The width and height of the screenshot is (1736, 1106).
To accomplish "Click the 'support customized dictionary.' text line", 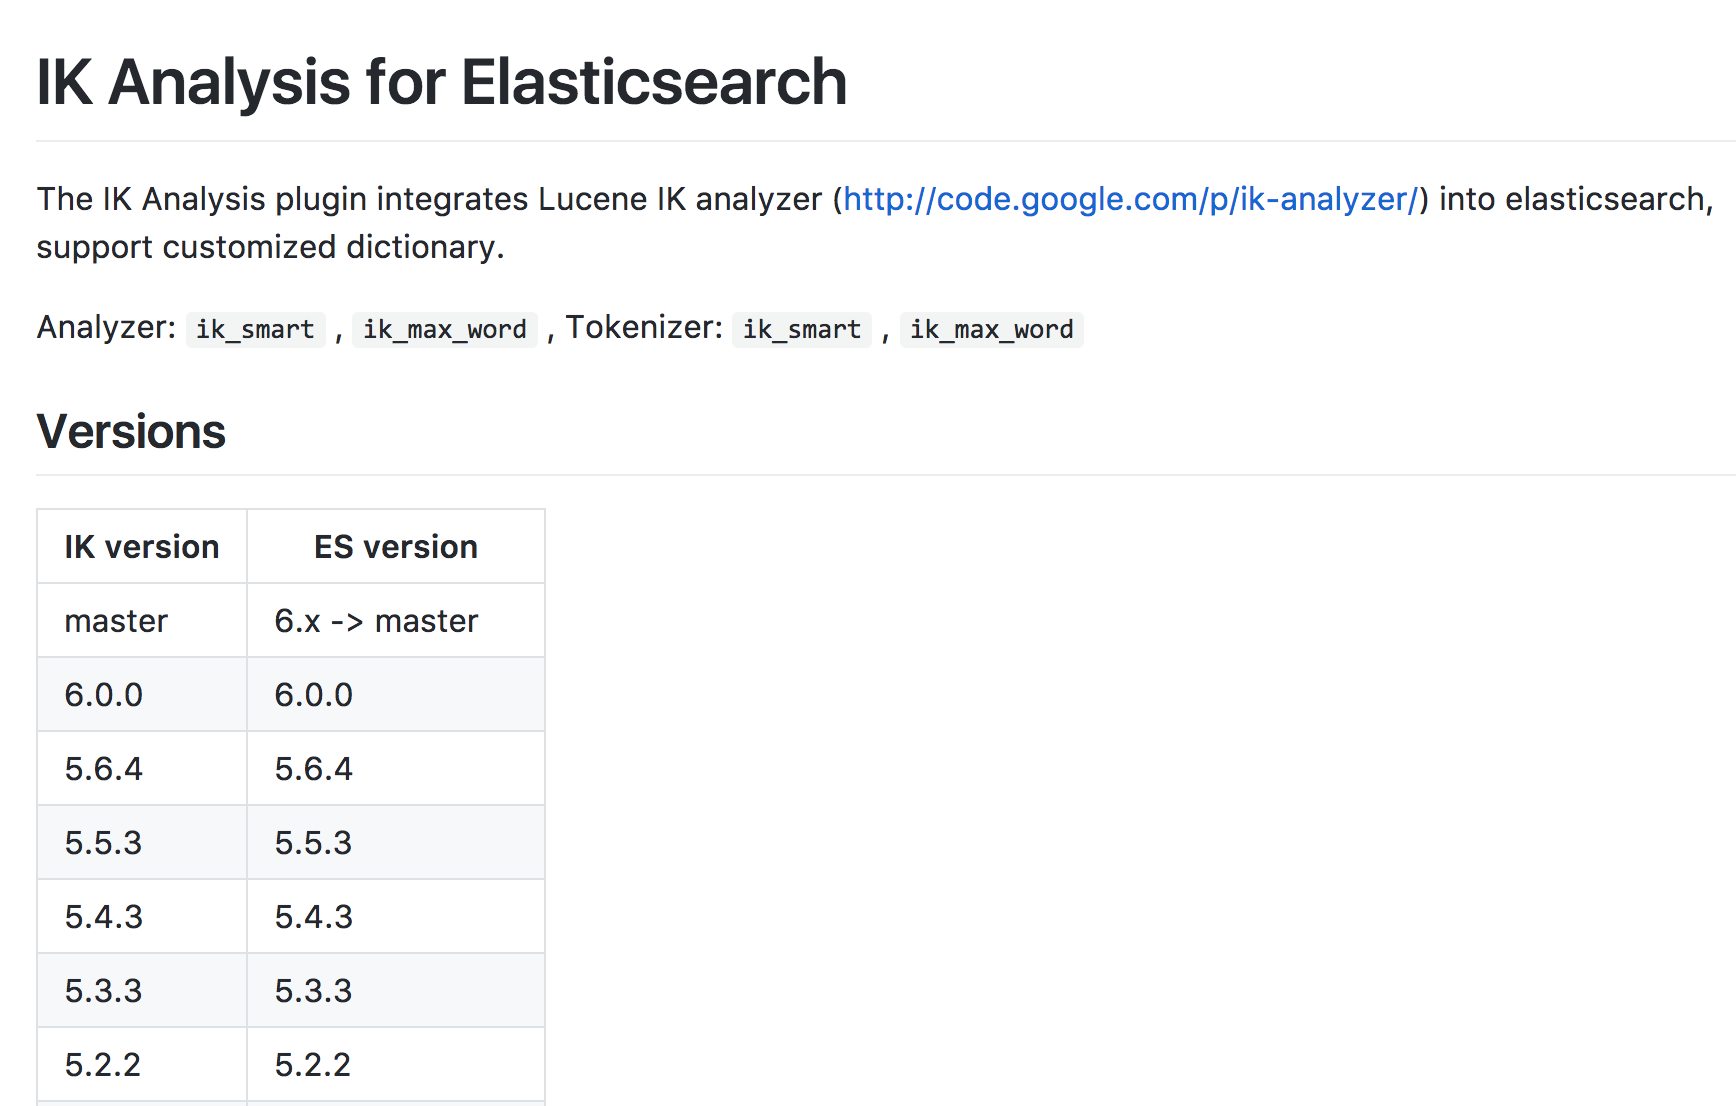I will (270, 247).
